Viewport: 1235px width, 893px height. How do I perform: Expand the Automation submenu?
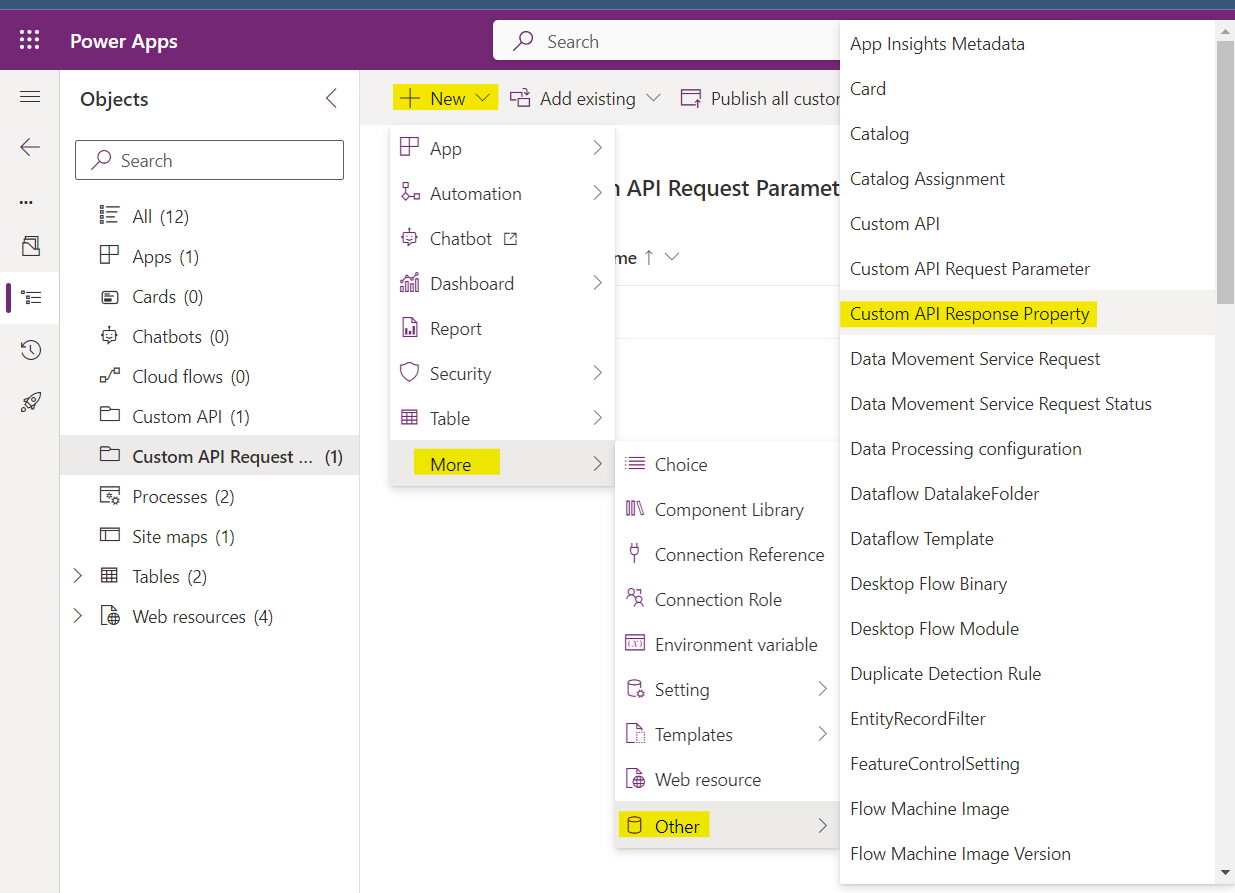click(598, 193)
